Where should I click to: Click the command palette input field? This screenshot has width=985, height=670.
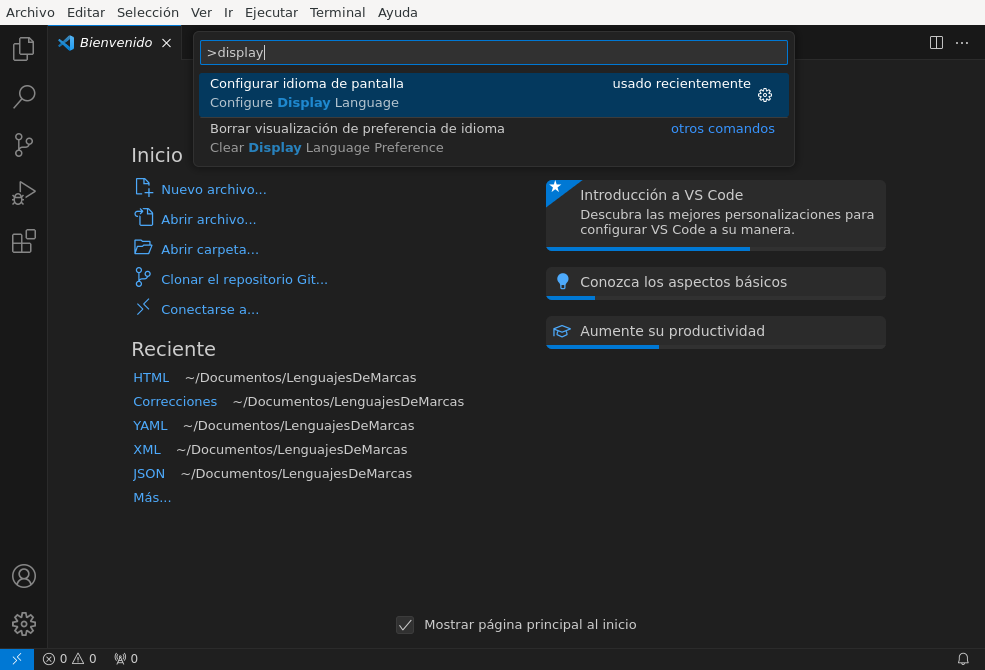click(x=494, y=53)
